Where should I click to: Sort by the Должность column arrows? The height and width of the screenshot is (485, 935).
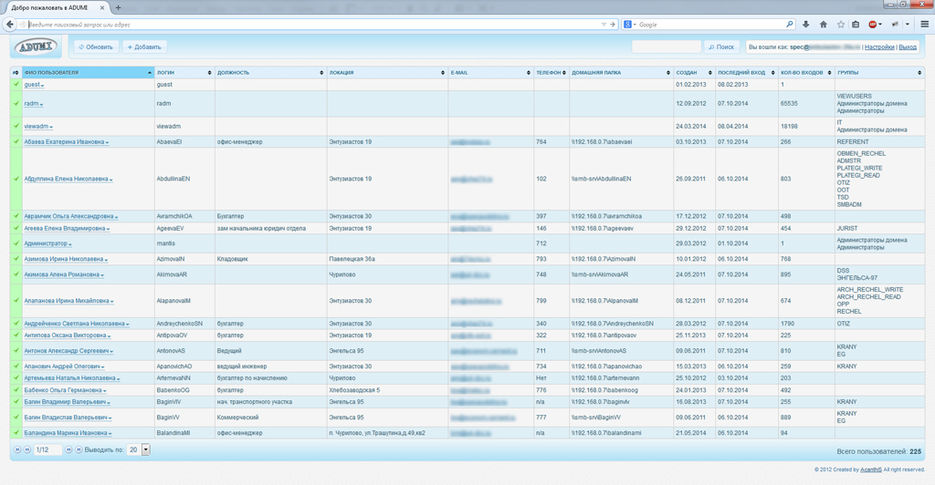321,73
